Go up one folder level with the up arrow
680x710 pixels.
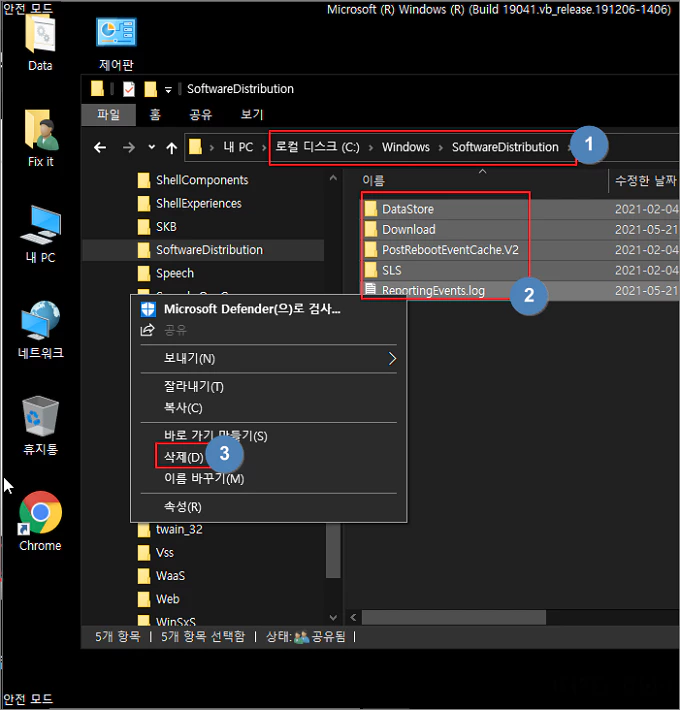(x=172, y=148)
